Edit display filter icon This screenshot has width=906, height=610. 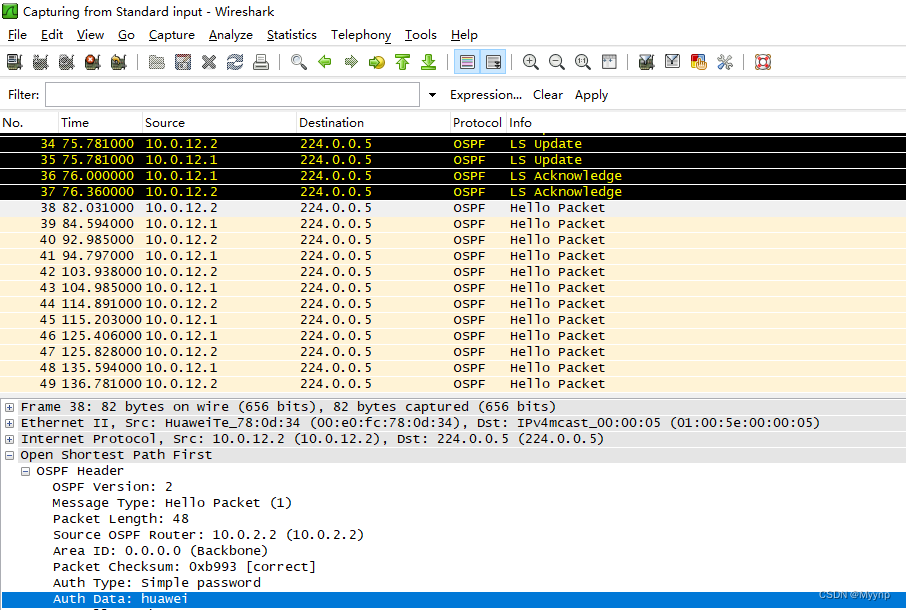(x=673, y=62)
